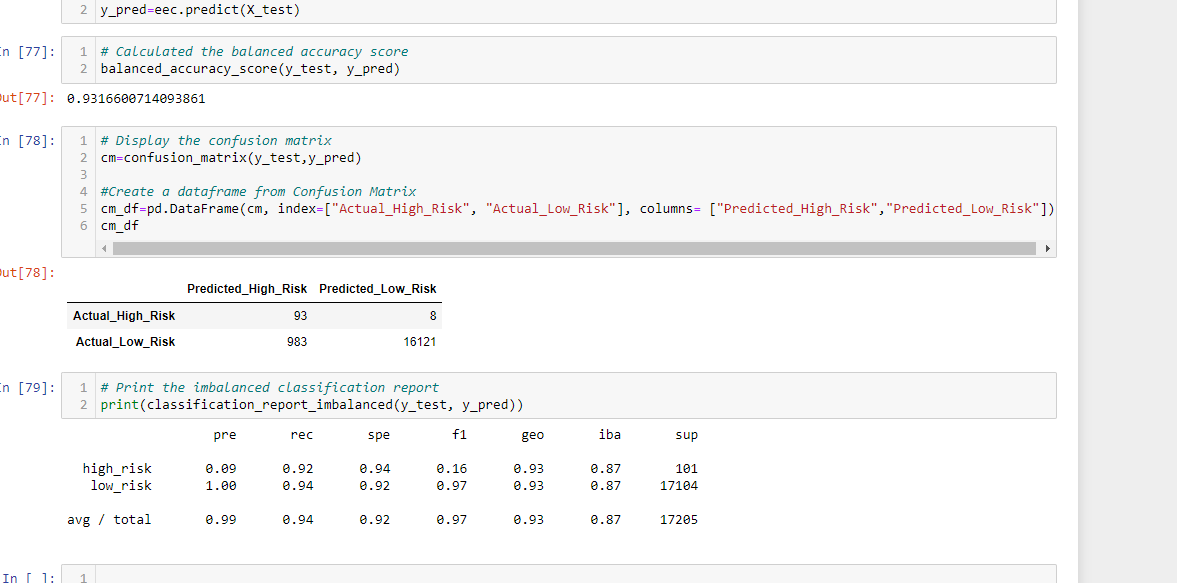Click the high_risk row label in the report

coord(117,469)
